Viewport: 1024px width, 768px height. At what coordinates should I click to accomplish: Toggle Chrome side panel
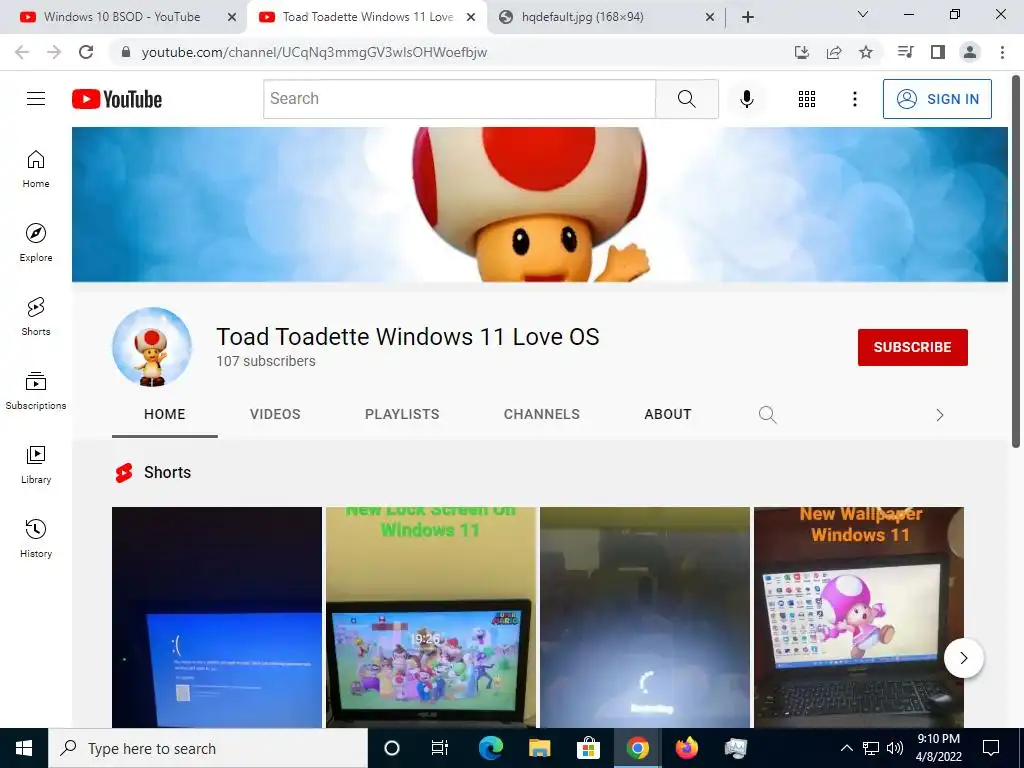938,52
